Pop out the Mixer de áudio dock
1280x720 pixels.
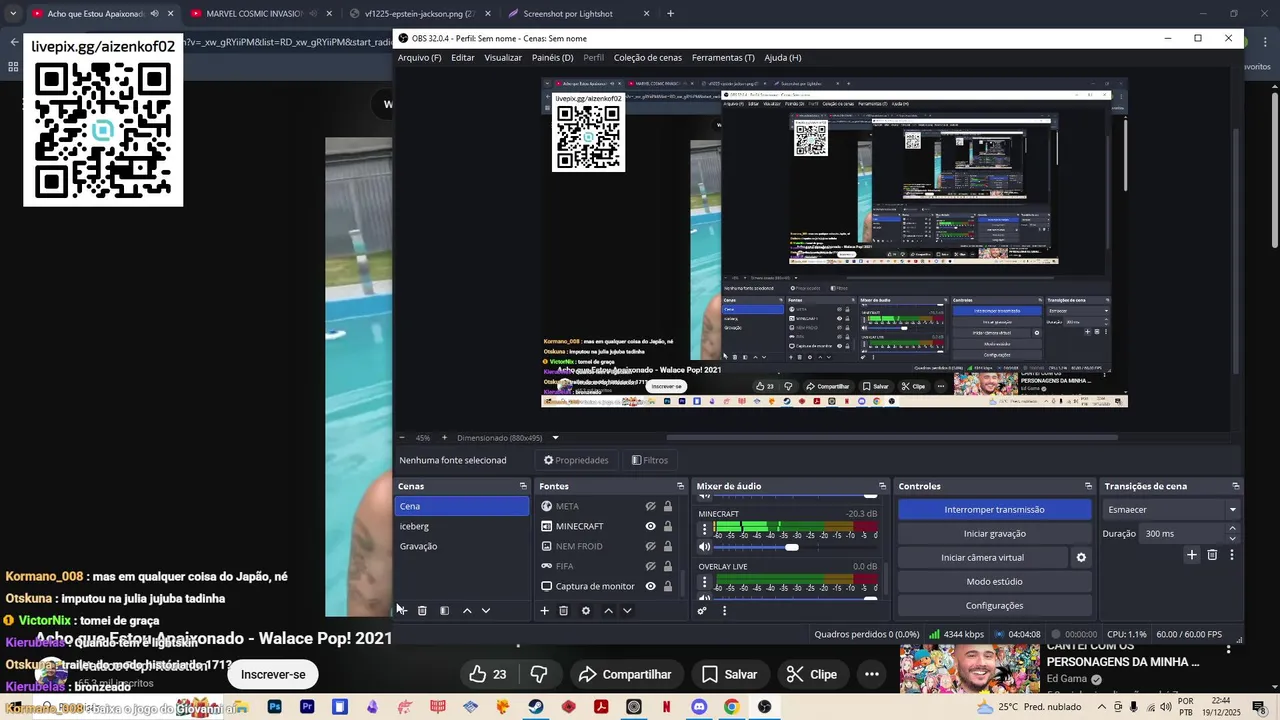click(882, 486)
